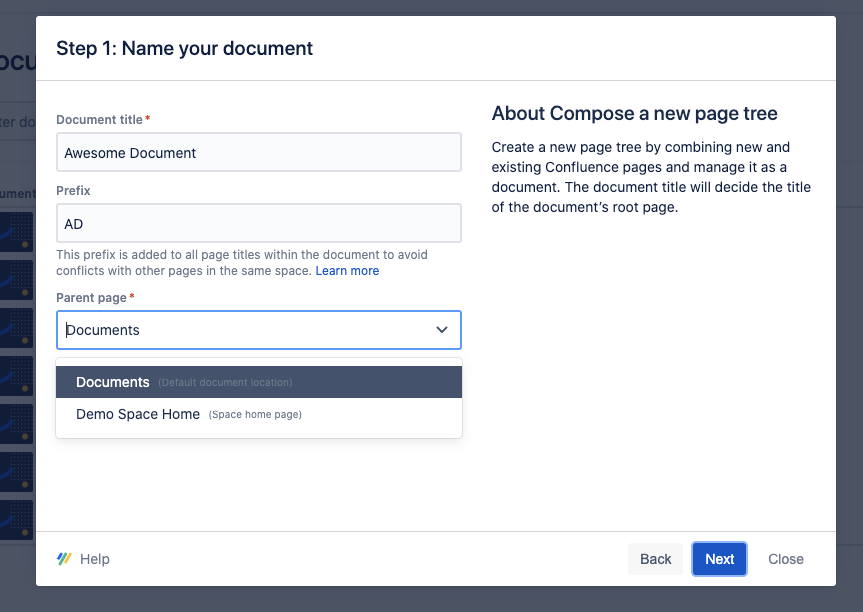Click the Prefix field label
This screenshot has height=612, width=863.
click(x=73, y=190)
